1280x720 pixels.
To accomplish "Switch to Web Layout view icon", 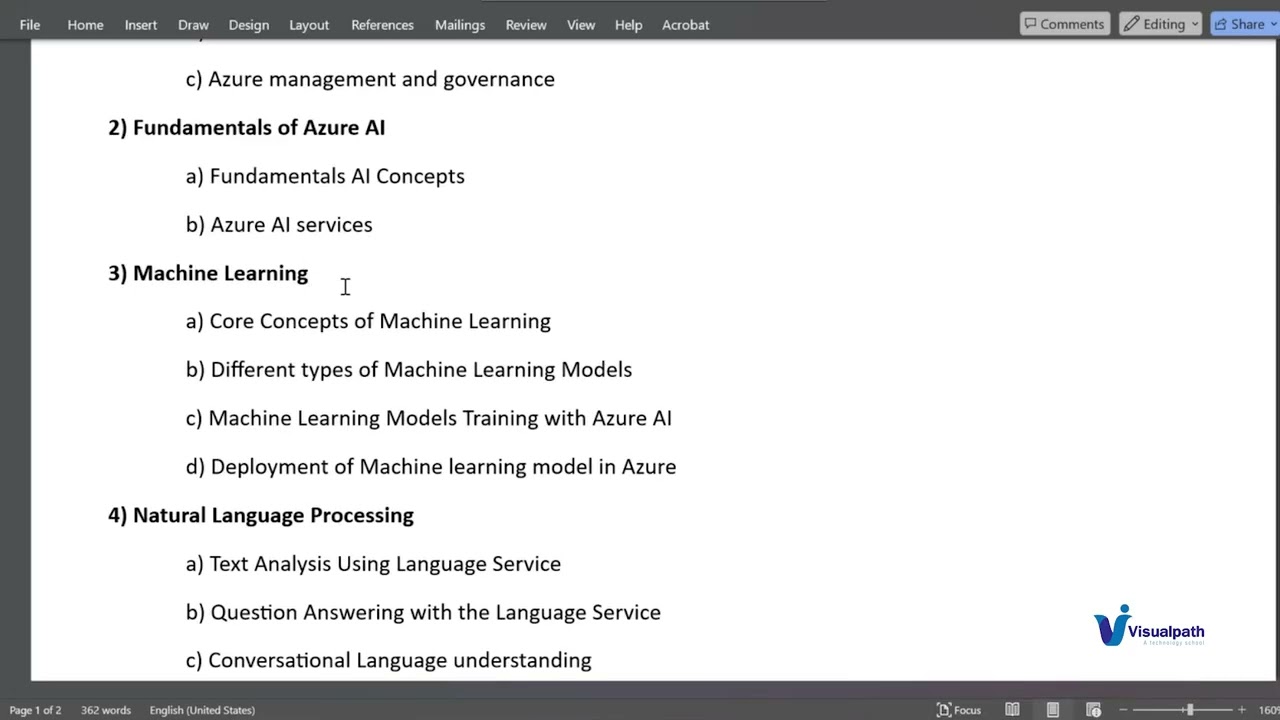I will point(1093,710).
